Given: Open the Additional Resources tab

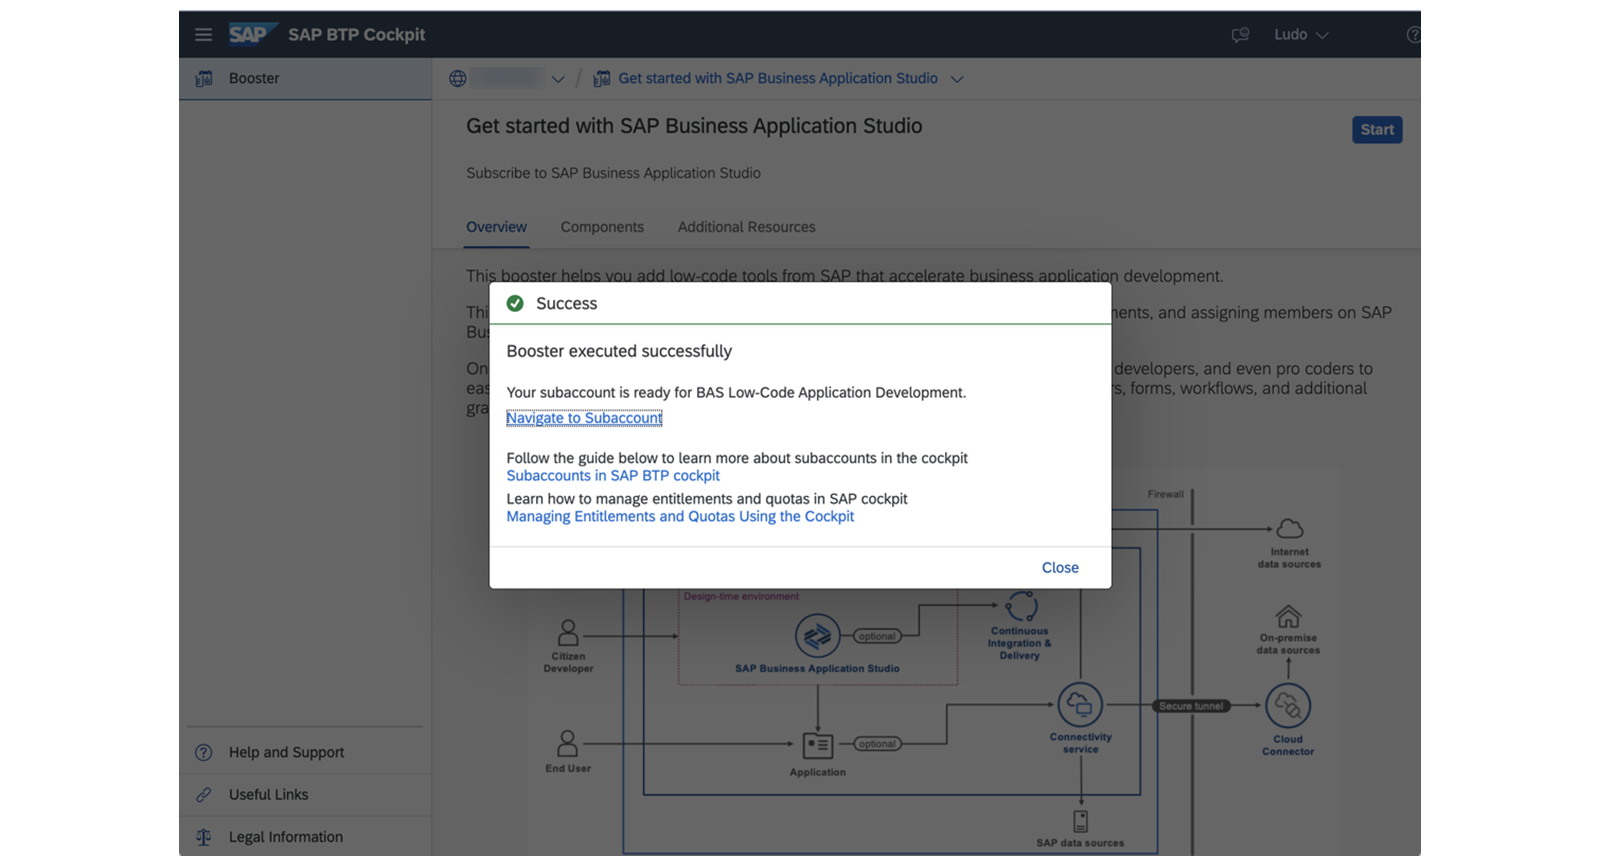Looking at the screenshot, I should click(x=746, y=227).
